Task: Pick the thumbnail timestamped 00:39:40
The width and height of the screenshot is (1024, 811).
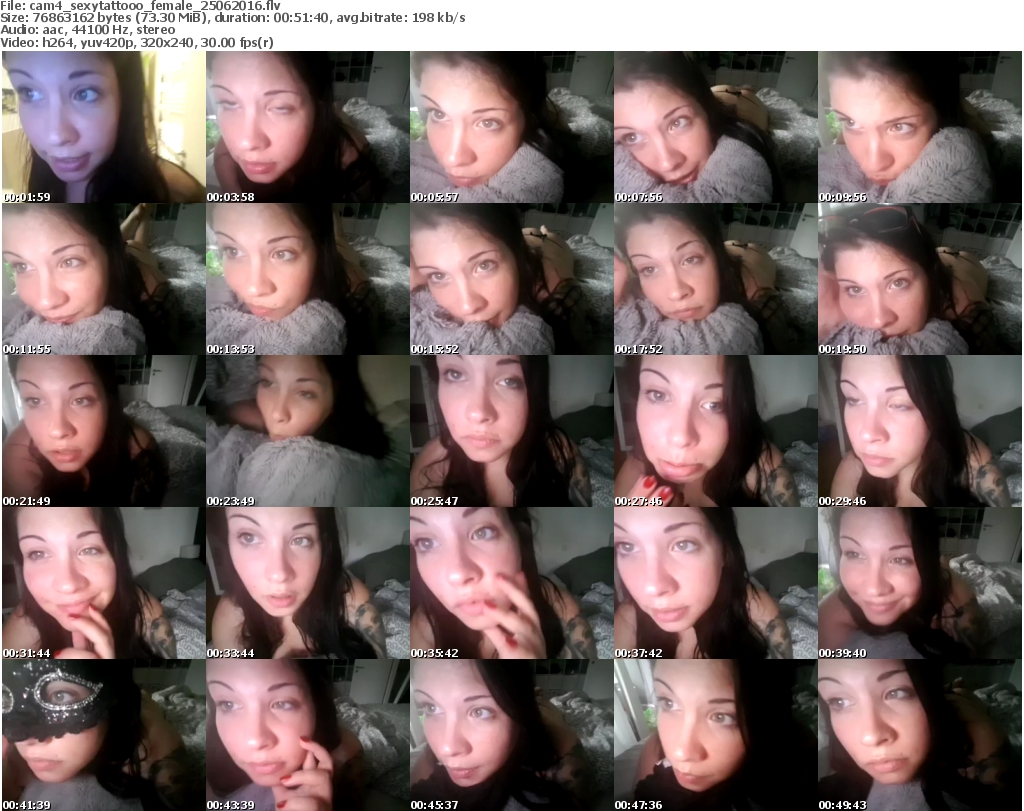Action: point(920,583)
